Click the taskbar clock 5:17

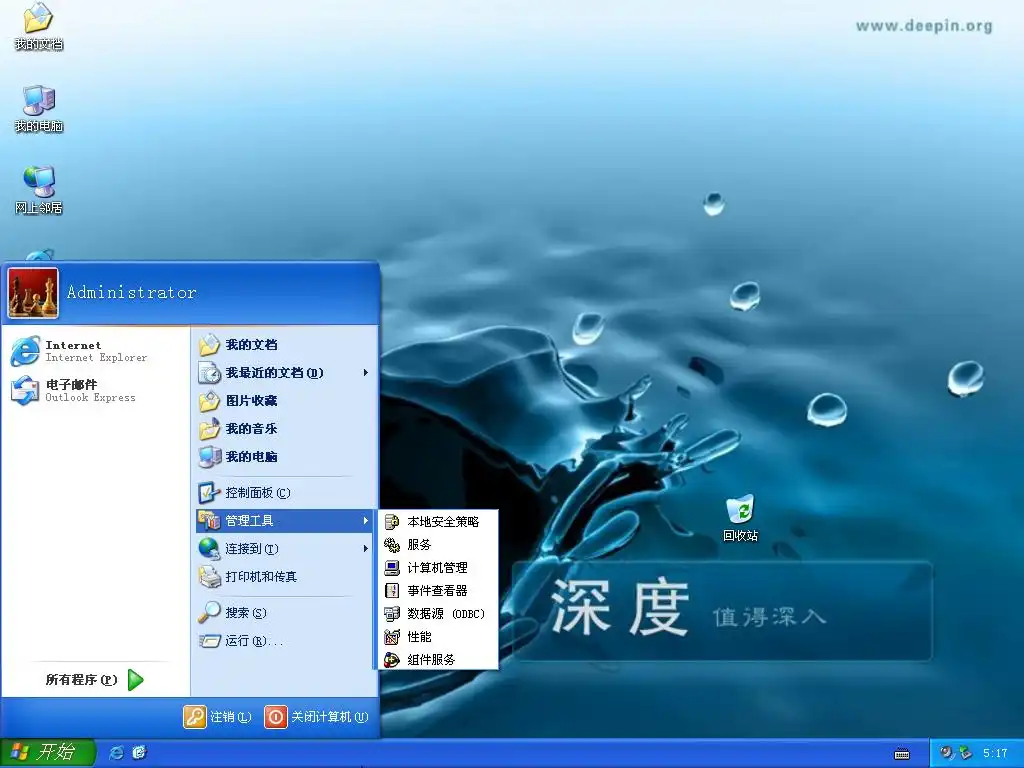(x=995, y=753)
